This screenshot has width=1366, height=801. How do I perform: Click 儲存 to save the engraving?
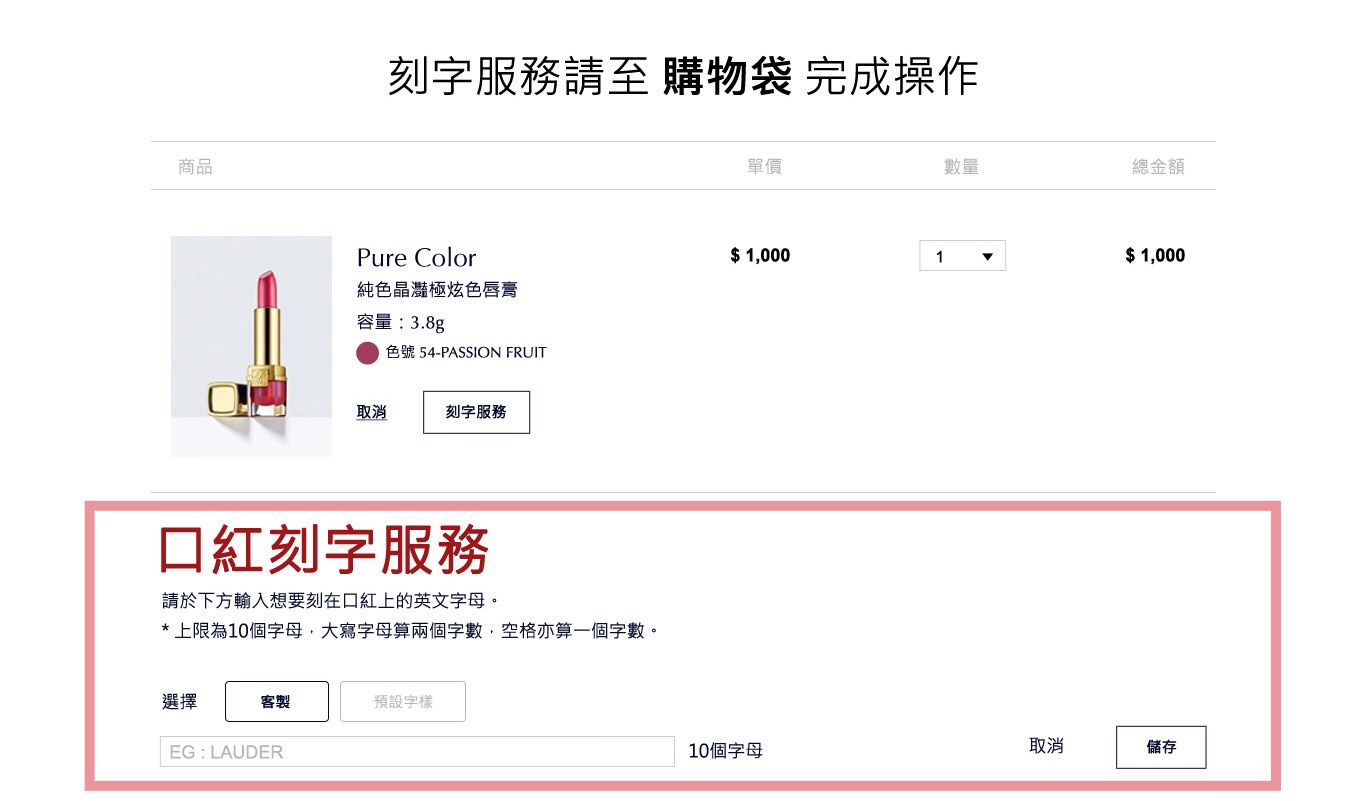1161,747
